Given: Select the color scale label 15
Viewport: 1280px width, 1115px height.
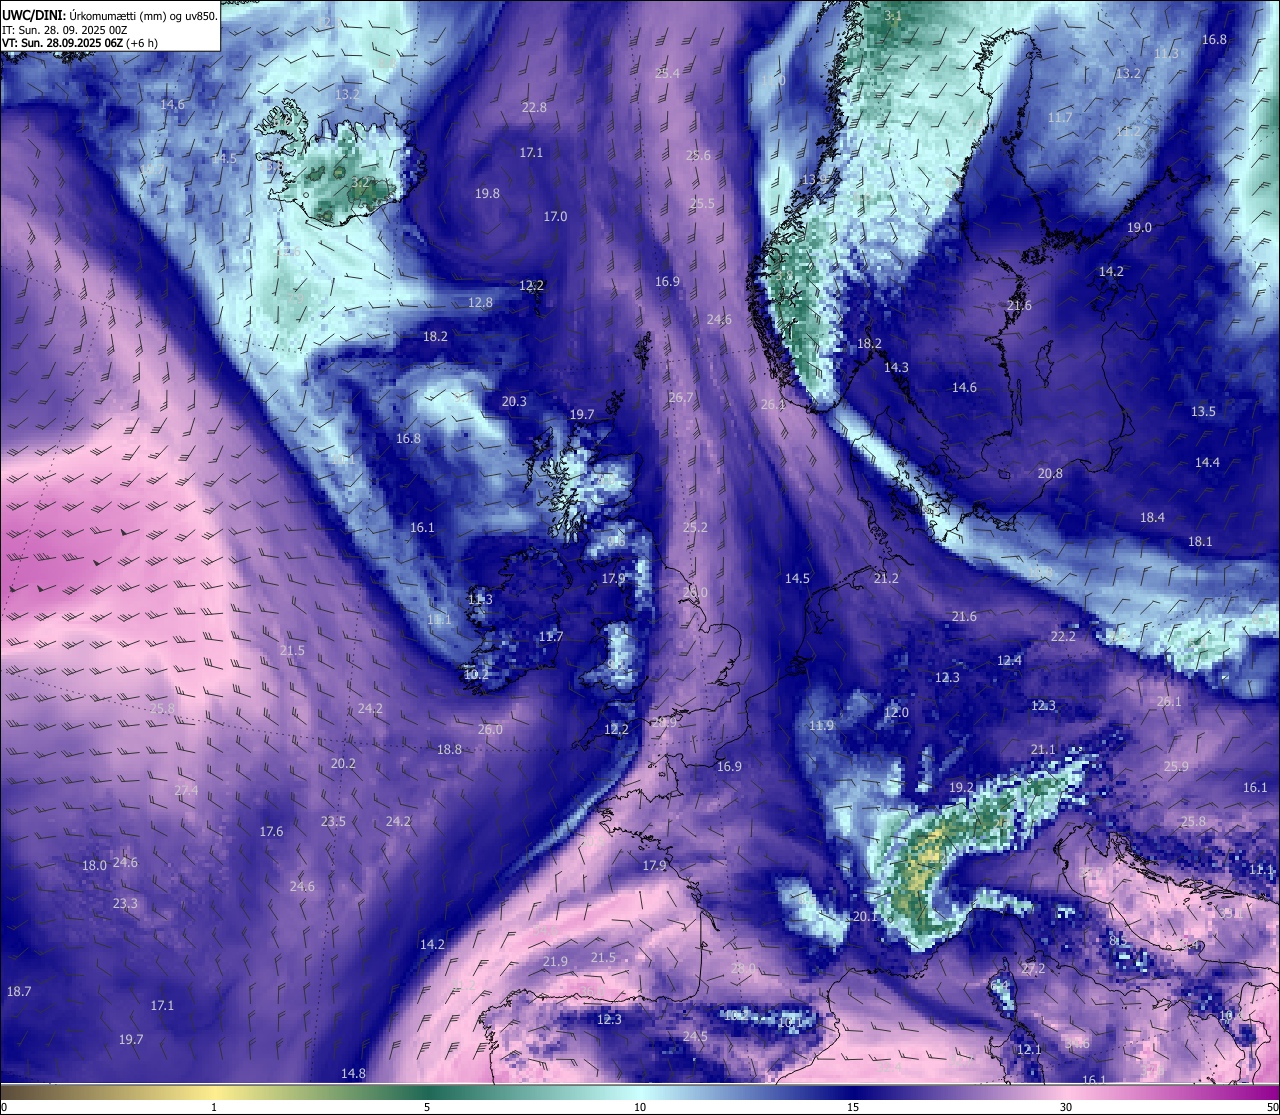Looking at the screenshot, I should [853, 1107].
